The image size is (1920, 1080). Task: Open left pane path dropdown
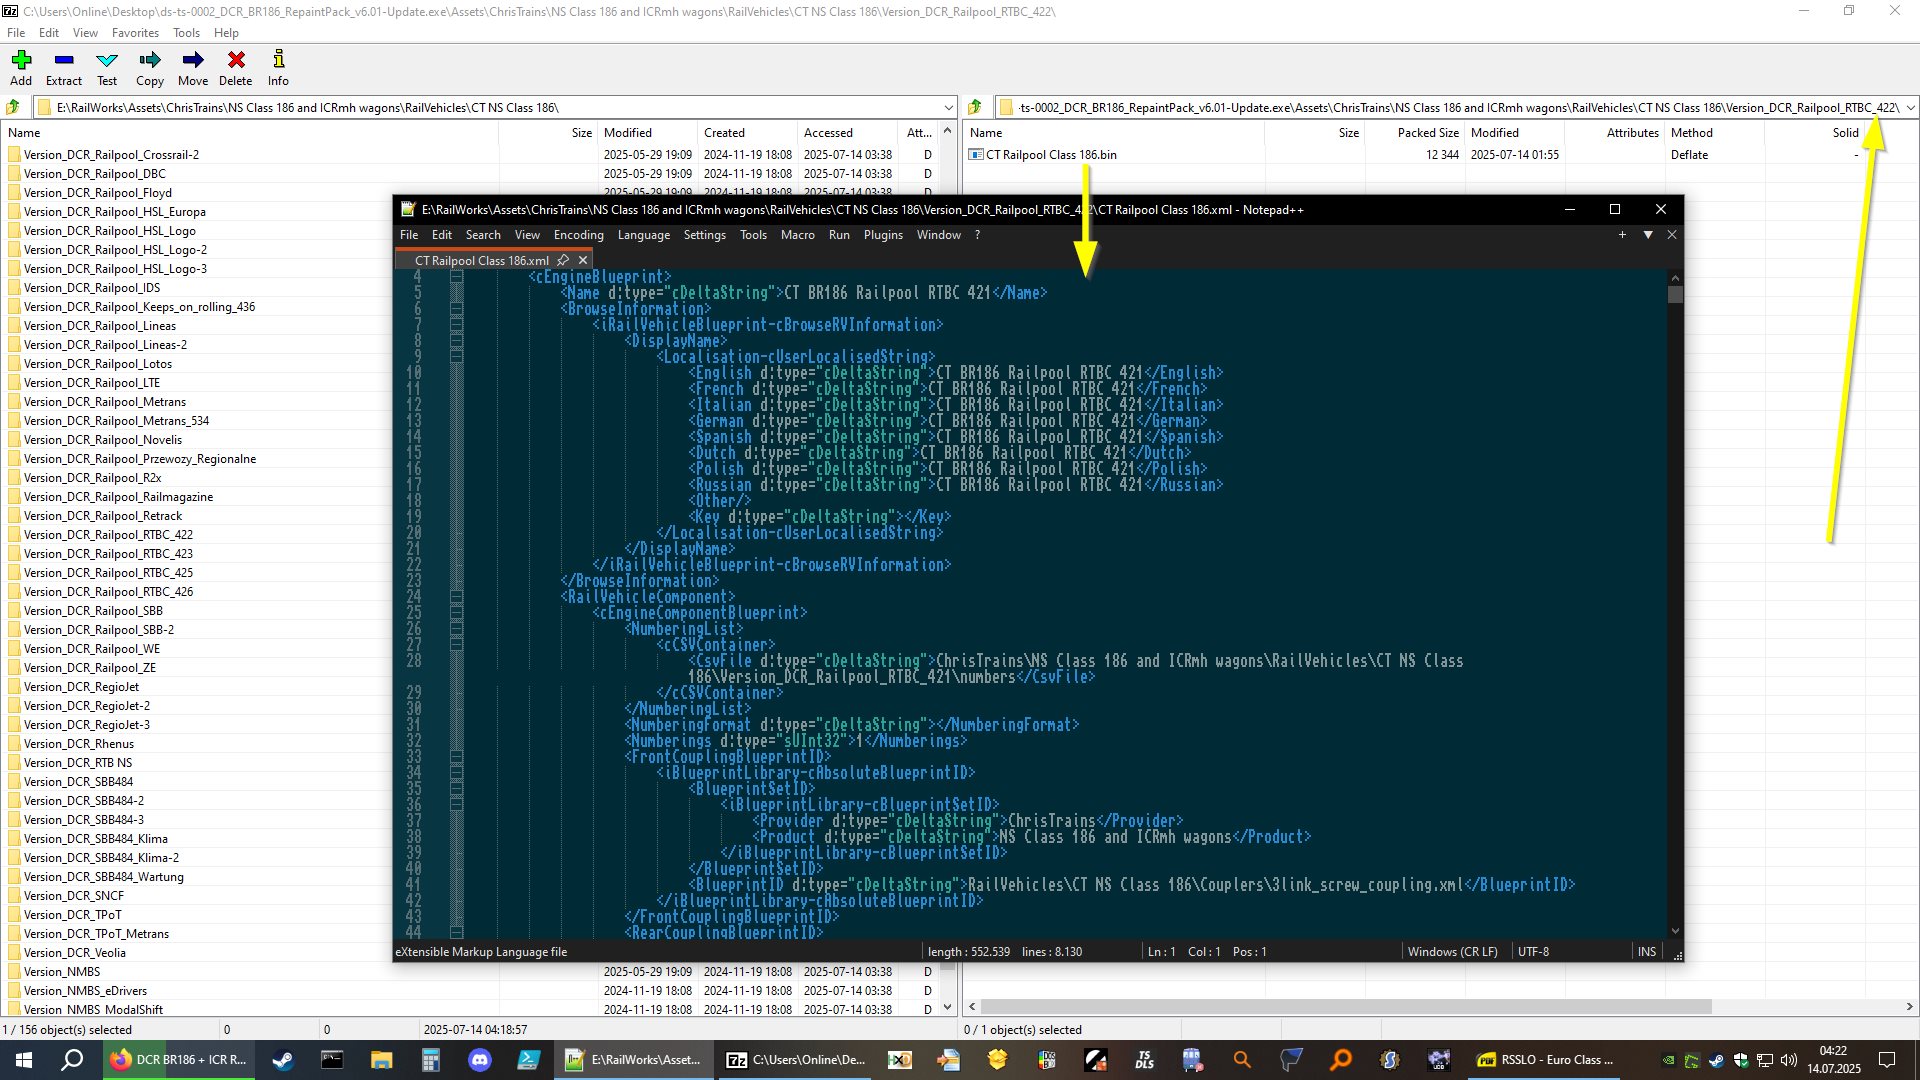pyautogui.click(x=948, y=107)
